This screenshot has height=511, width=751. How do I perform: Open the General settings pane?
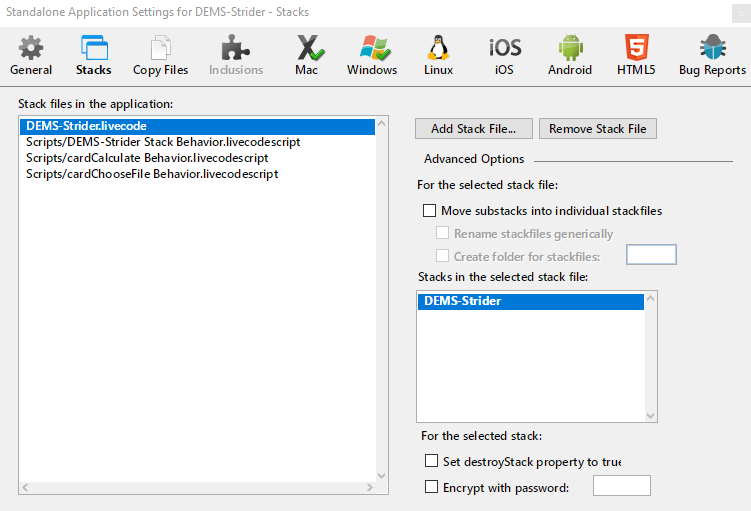click(31, 55)
